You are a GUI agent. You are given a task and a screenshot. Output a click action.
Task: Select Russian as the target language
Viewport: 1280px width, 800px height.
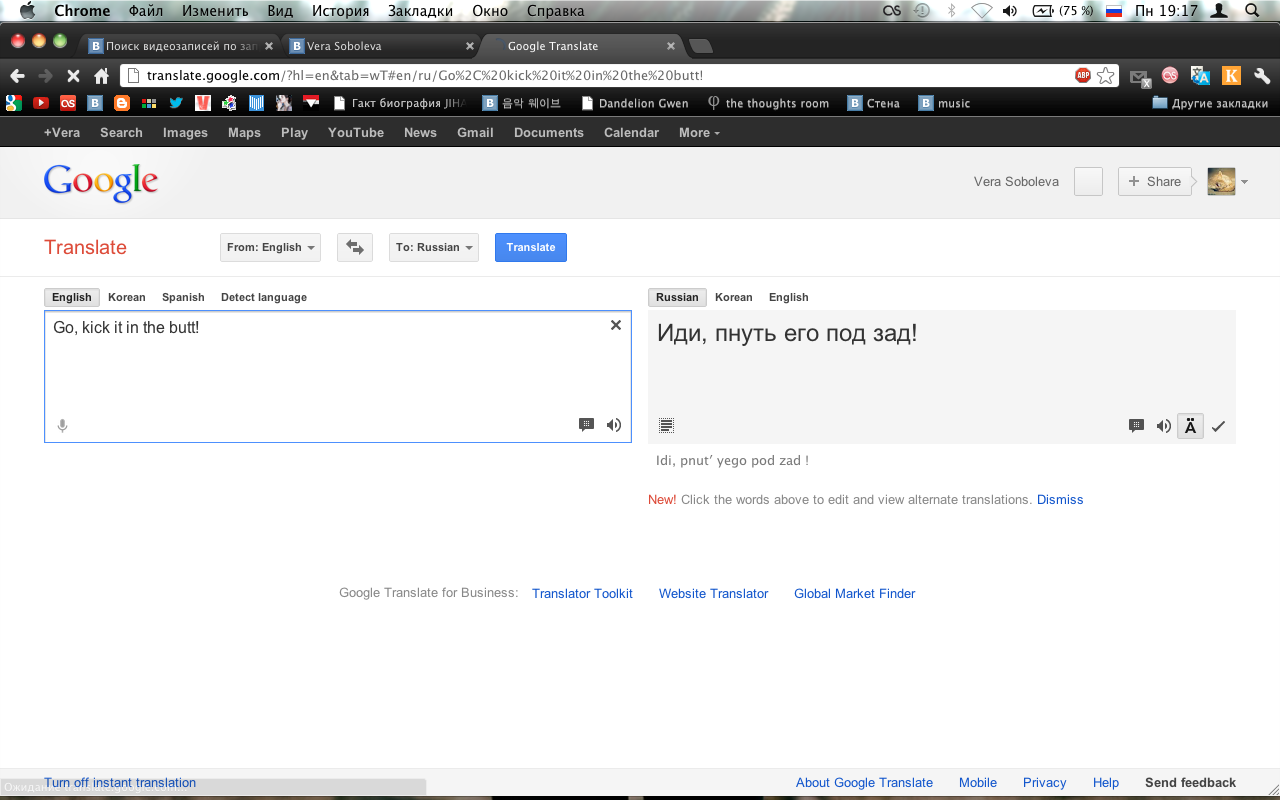click(x=677, y=297)
